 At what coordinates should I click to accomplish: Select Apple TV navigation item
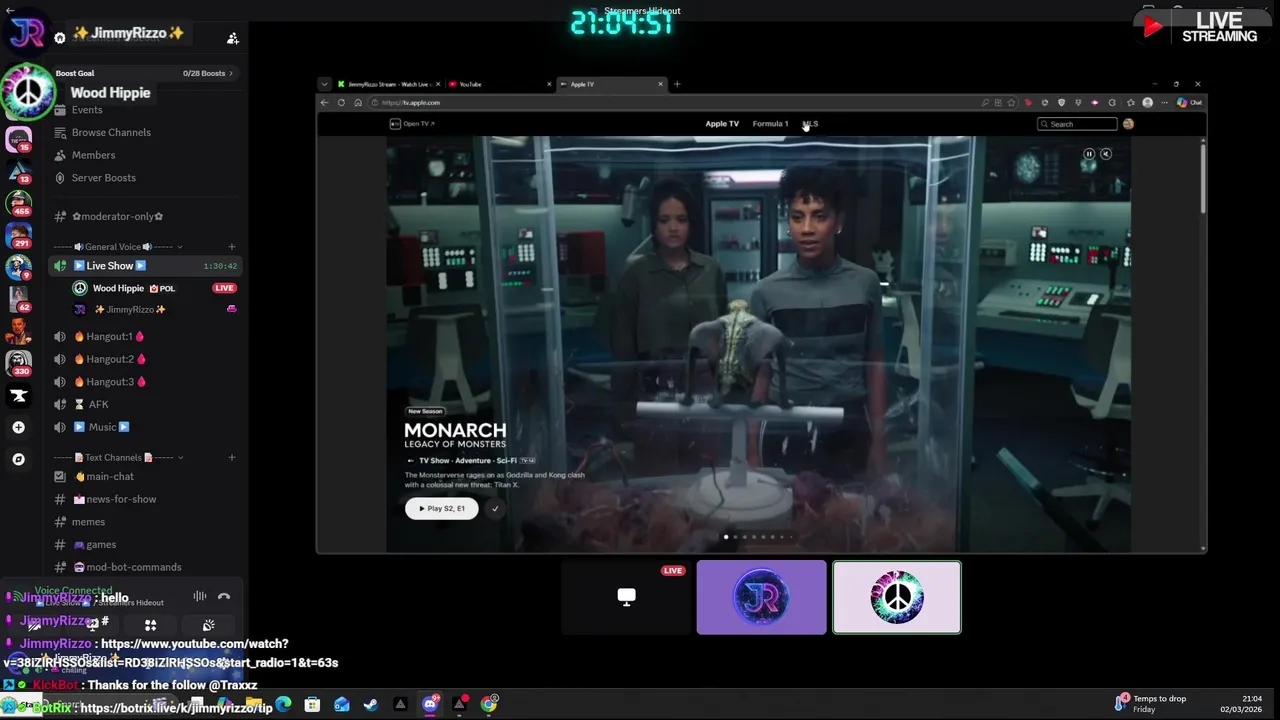point(722,124)
